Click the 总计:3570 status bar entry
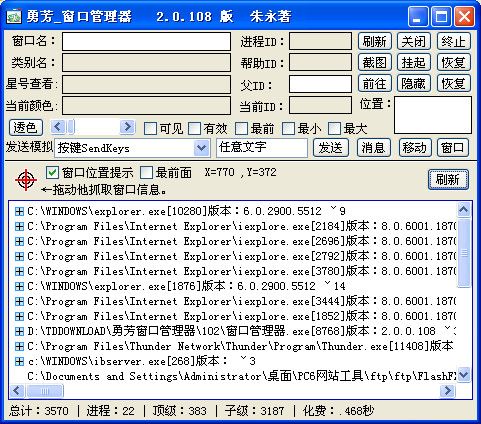 click(38, 411)
